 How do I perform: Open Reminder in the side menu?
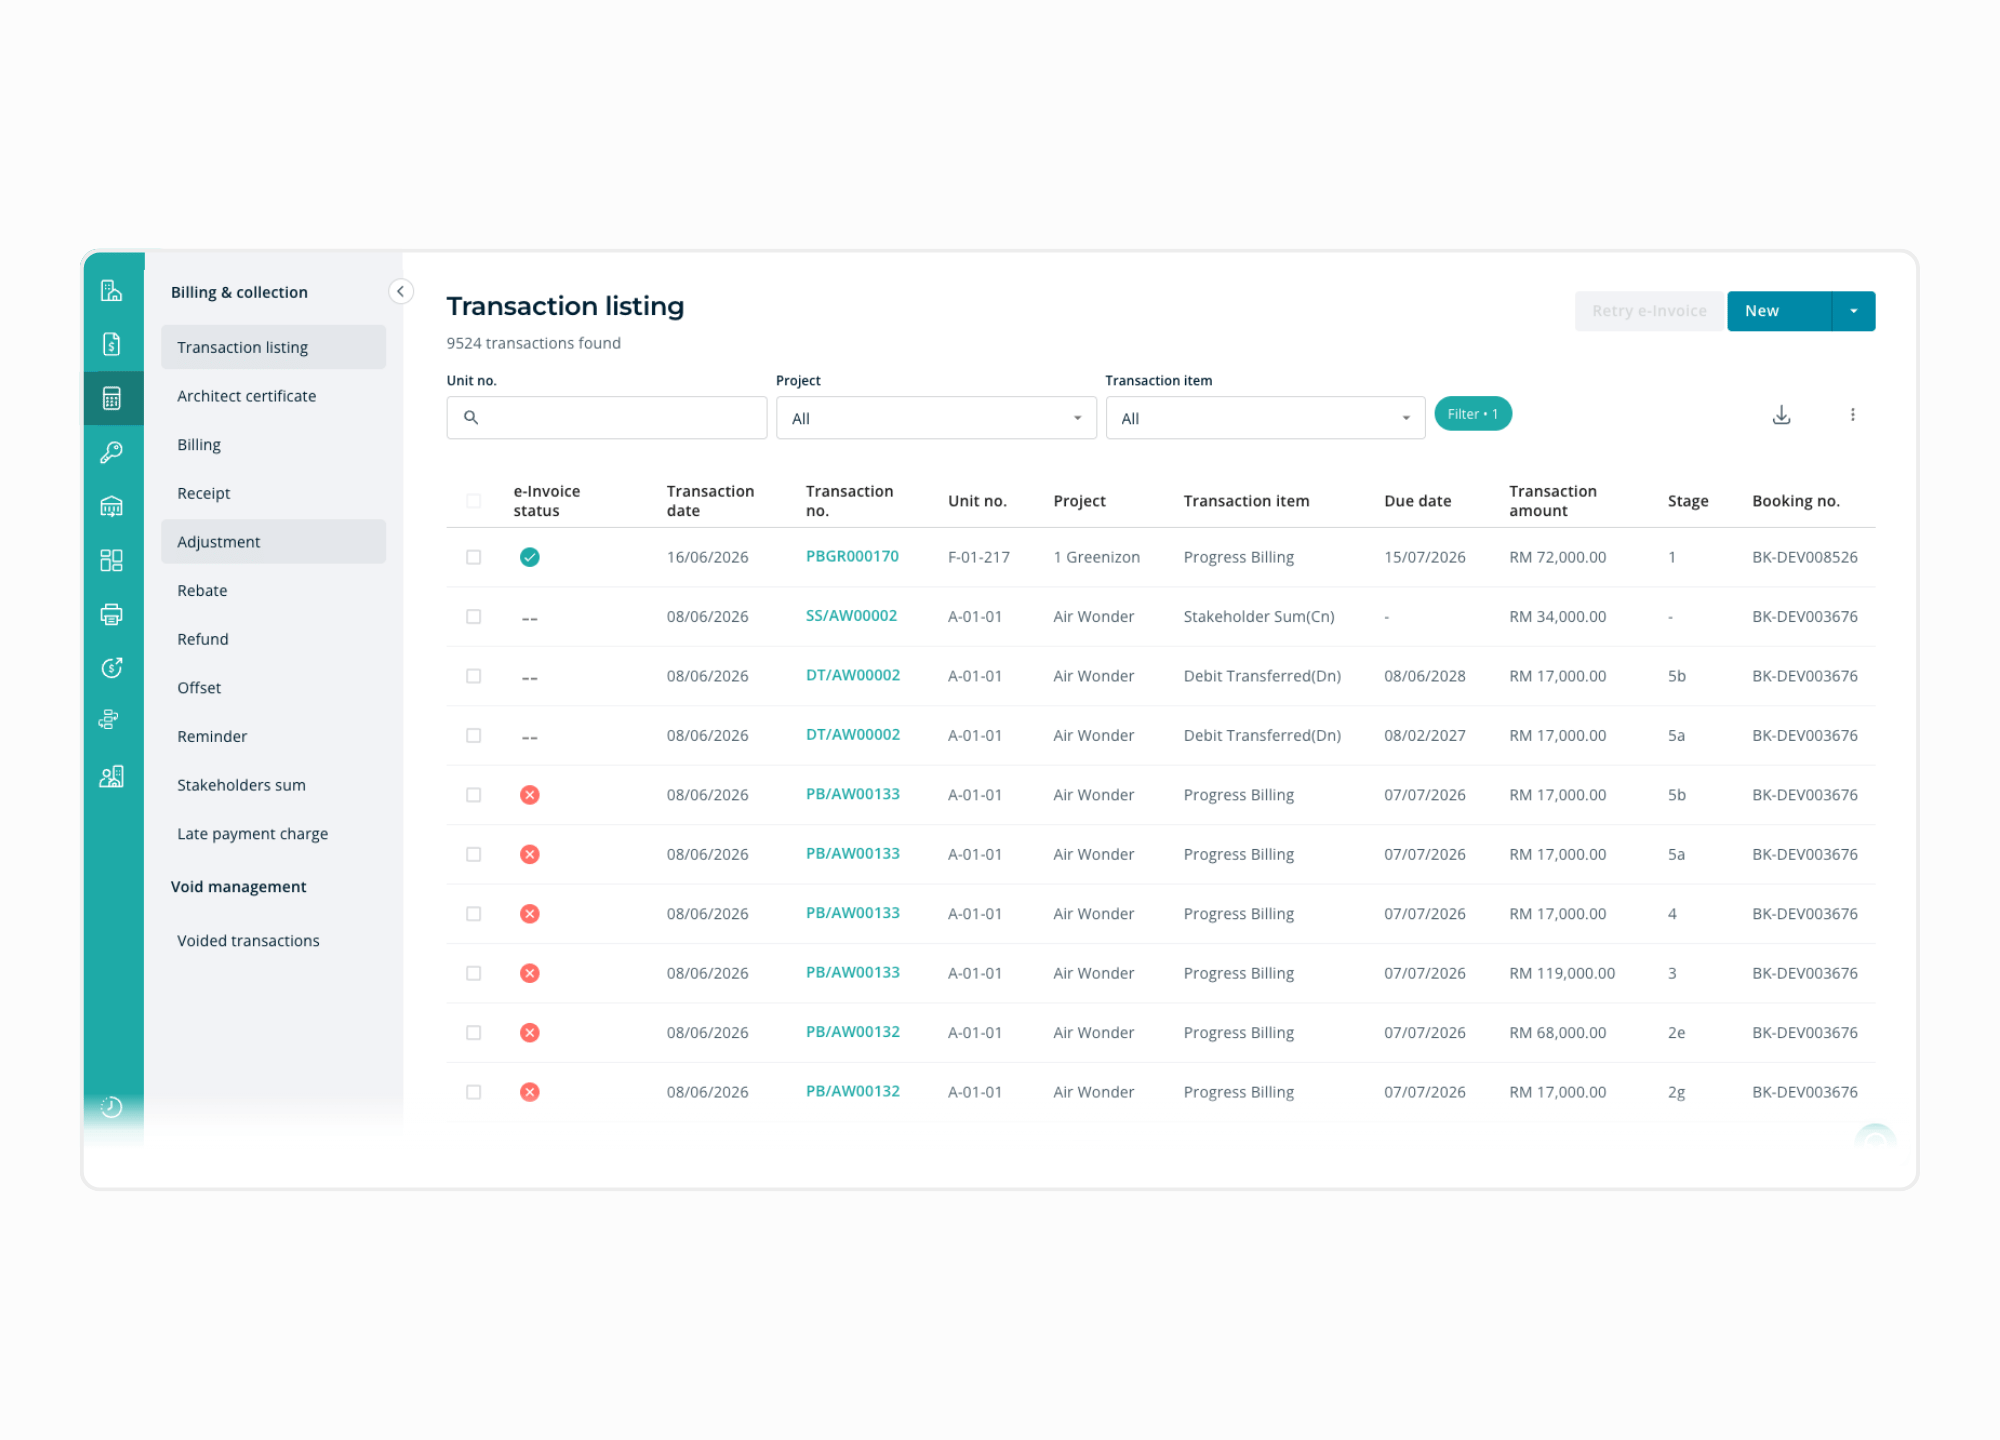273,736
